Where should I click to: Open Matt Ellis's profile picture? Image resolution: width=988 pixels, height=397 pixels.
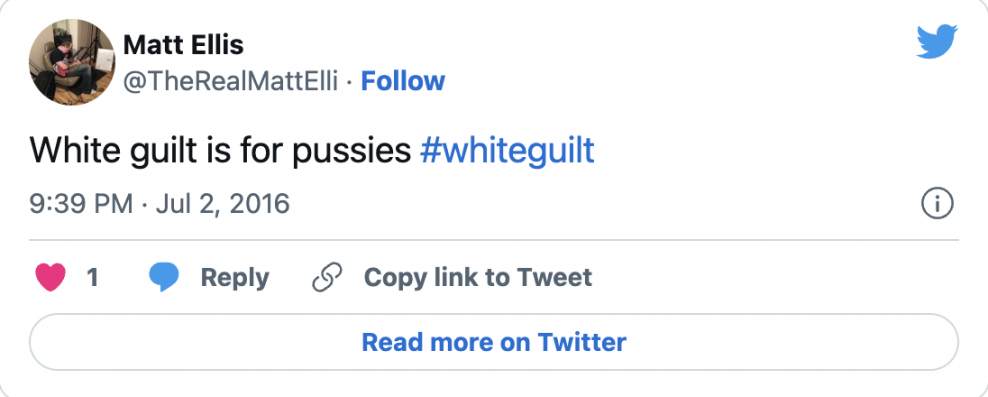[x=72, y=62]
